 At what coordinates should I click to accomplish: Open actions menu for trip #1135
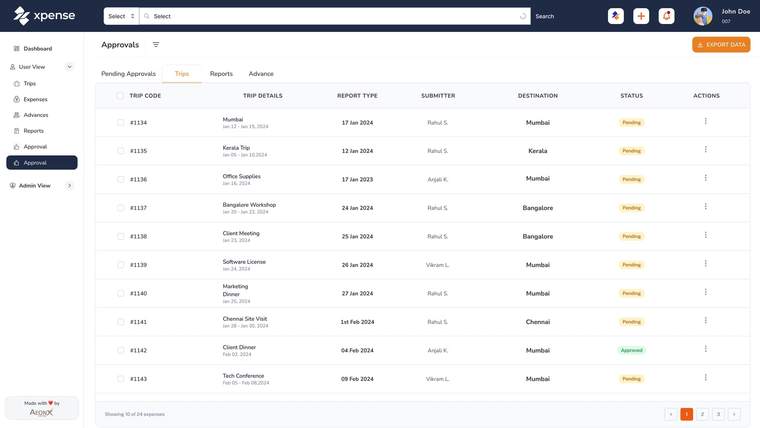[705, 149]
